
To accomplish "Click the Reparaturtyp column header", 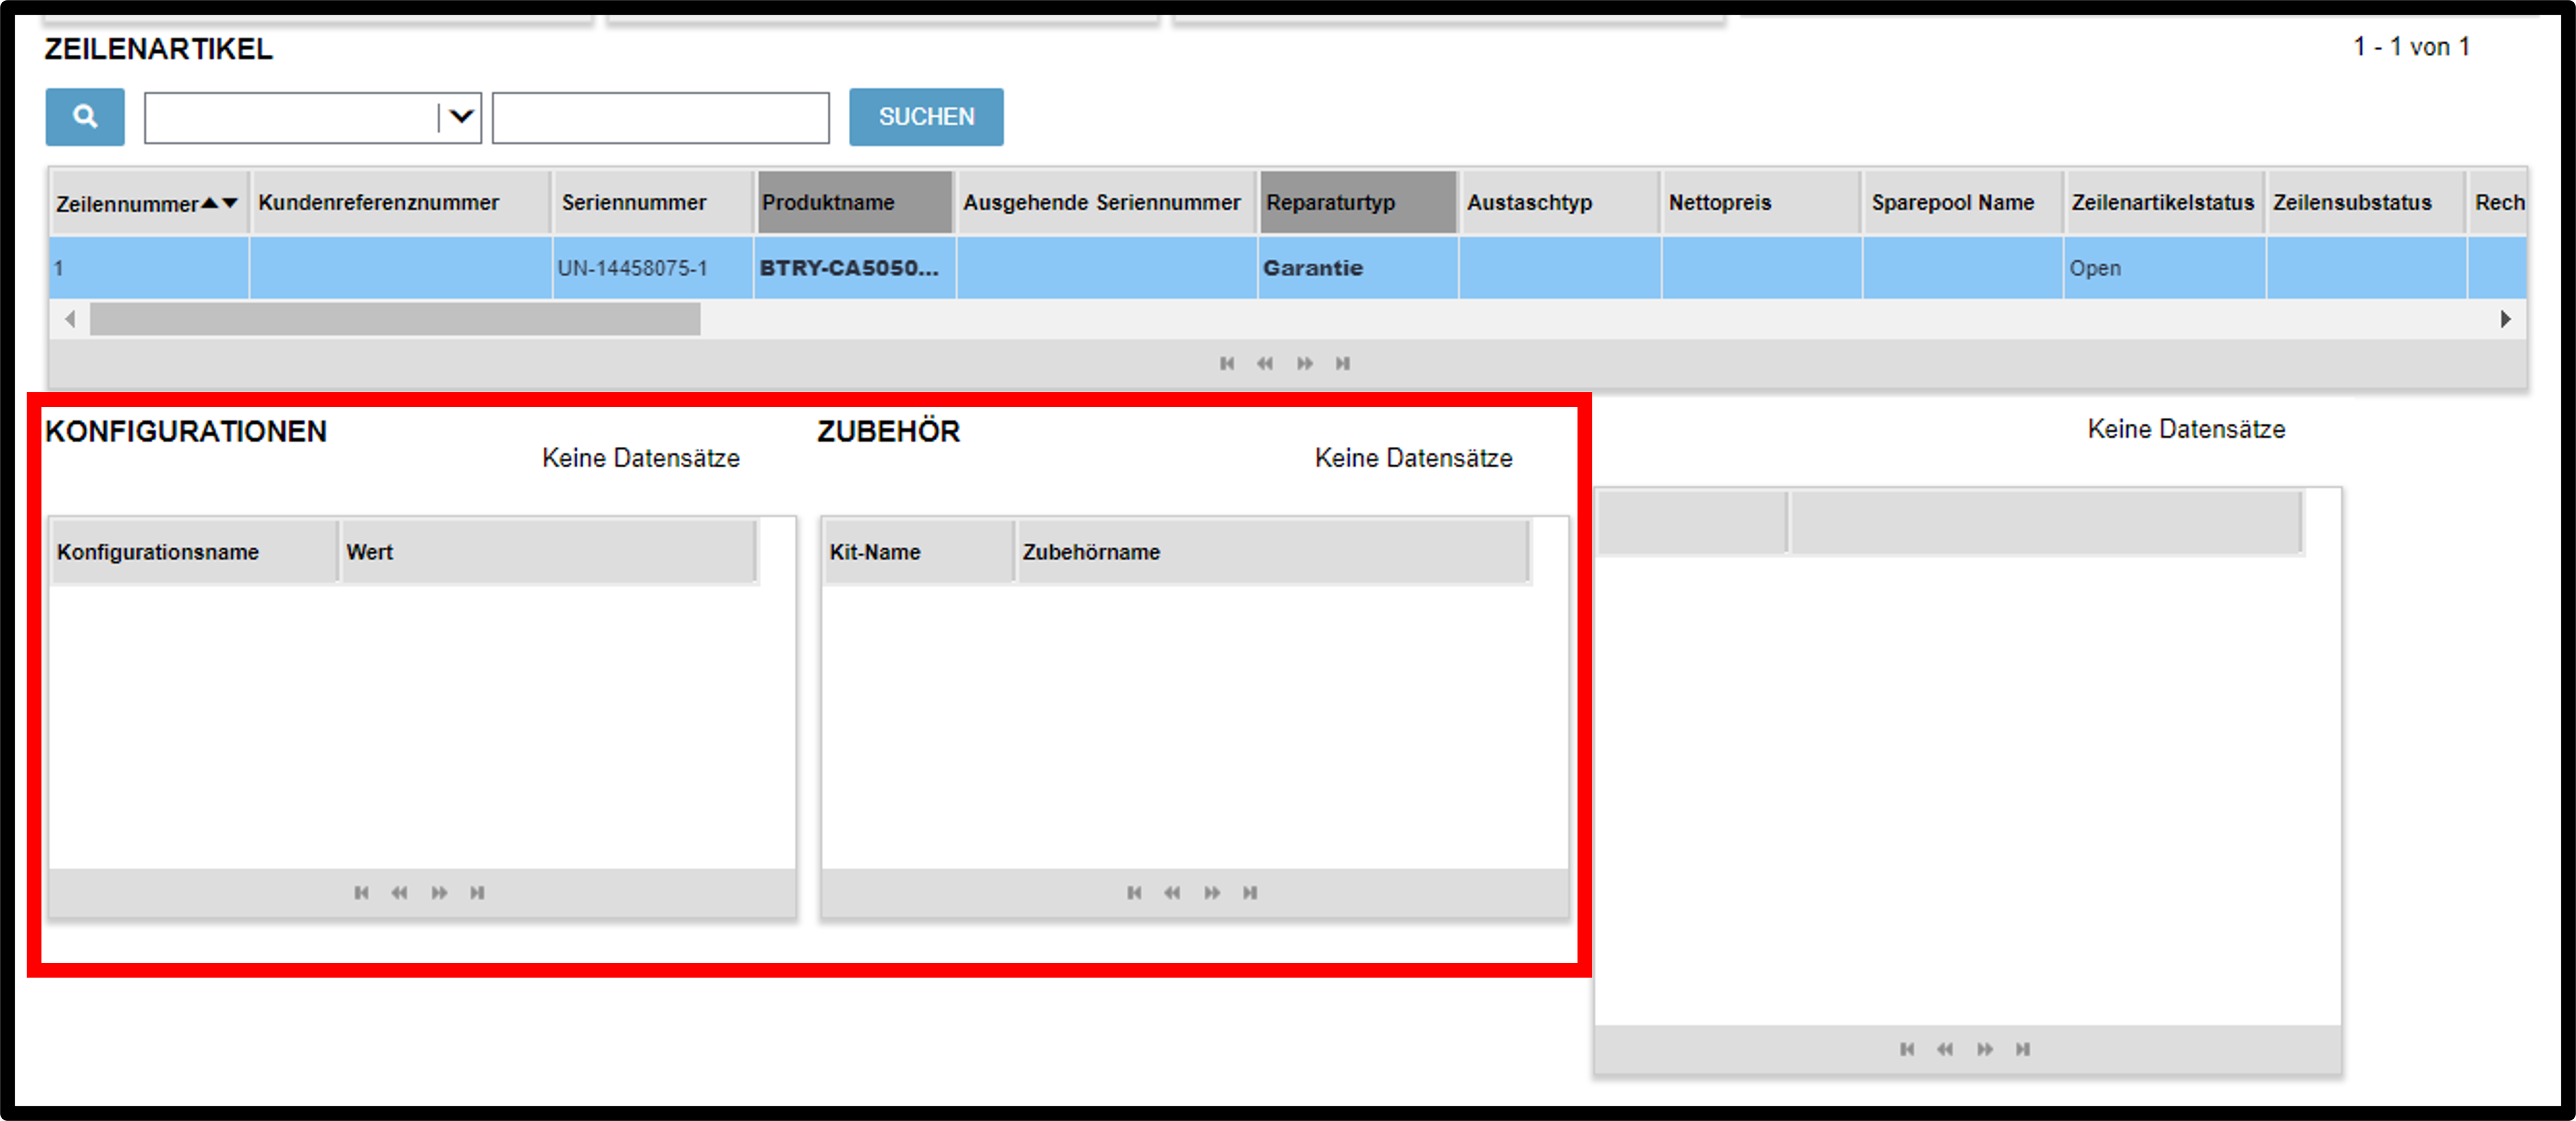I will [1358, 203].
